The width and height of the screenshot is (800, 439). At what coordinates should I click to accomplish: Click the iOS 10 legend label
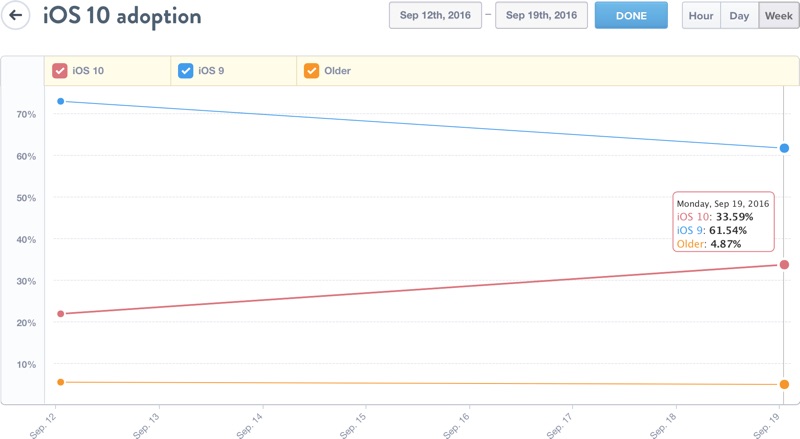[89, 71]
